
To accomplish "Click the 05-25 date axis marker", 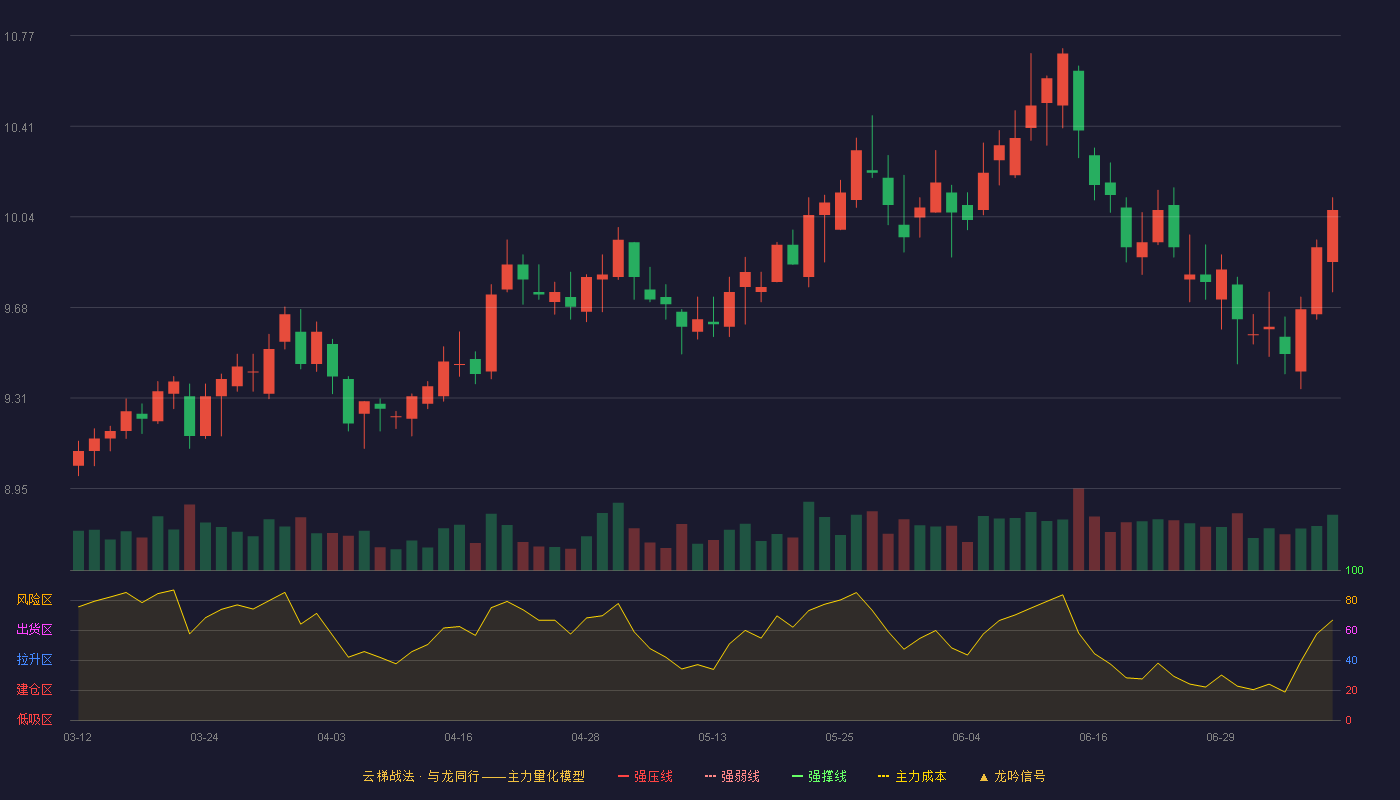I will coord(839,737).
